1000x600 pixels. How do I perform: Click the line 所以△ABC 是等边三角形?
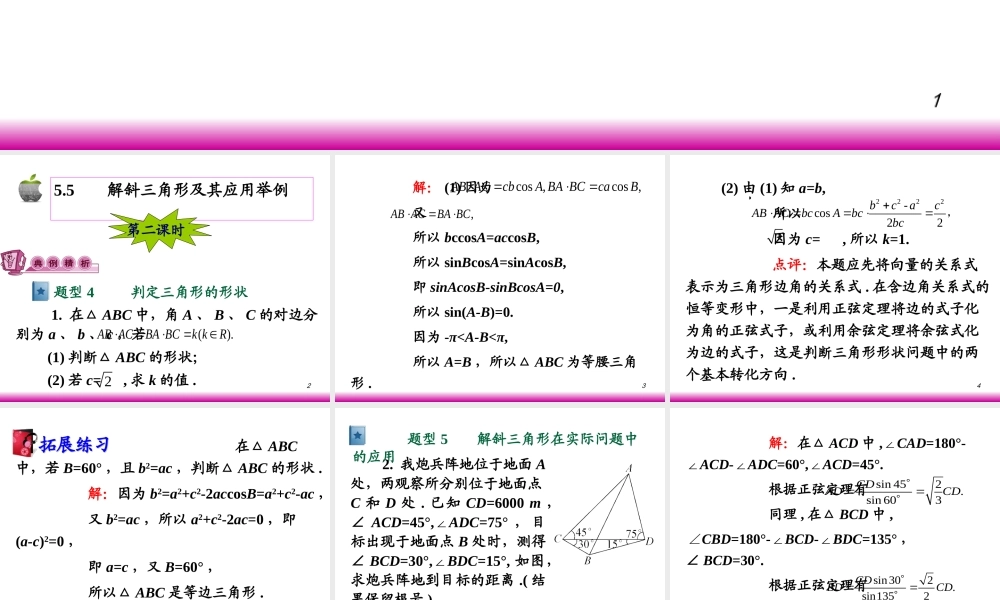click(x=176, y=592)
